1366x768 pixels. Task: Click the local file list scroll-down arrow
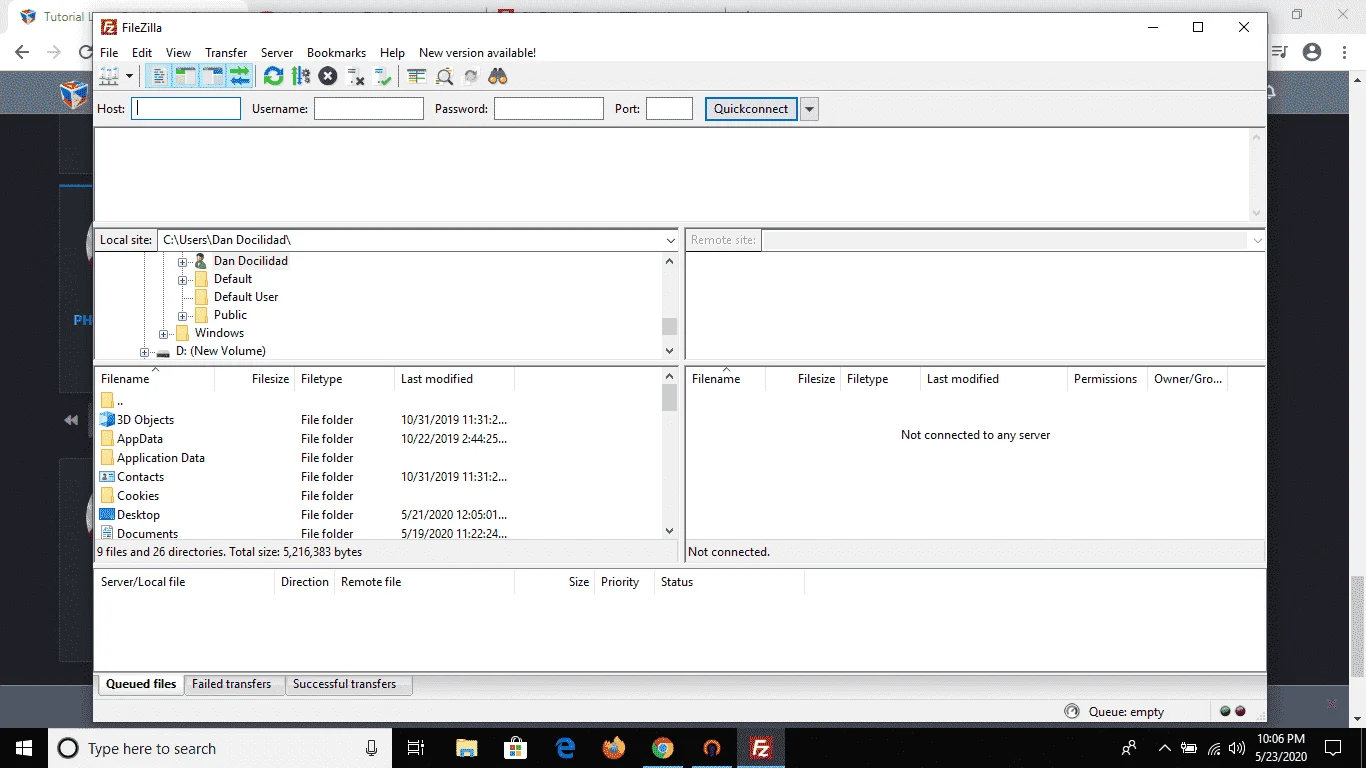670,531
